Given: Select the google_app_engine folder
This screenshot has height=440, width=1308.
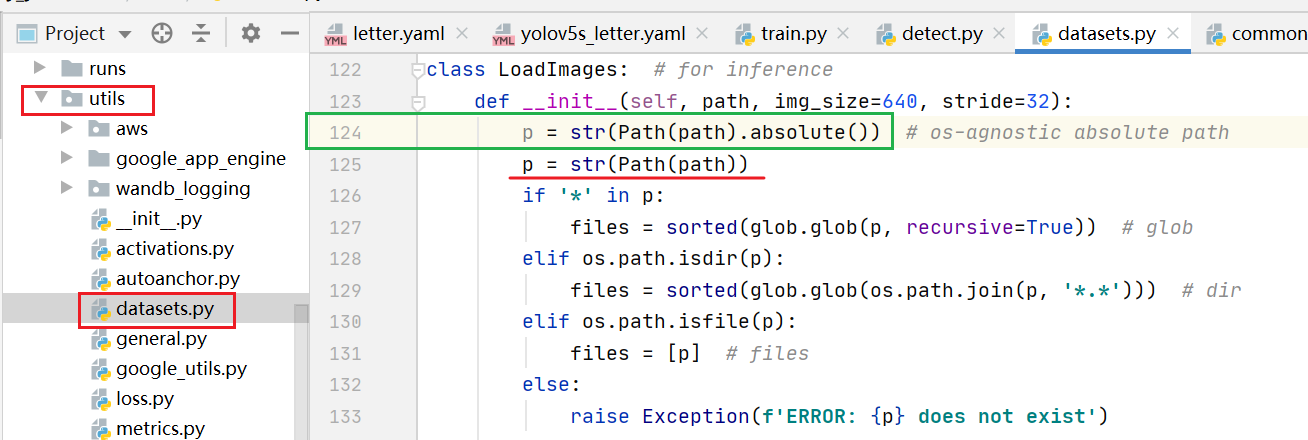Looking at the screenshot, I should [201, 159].
